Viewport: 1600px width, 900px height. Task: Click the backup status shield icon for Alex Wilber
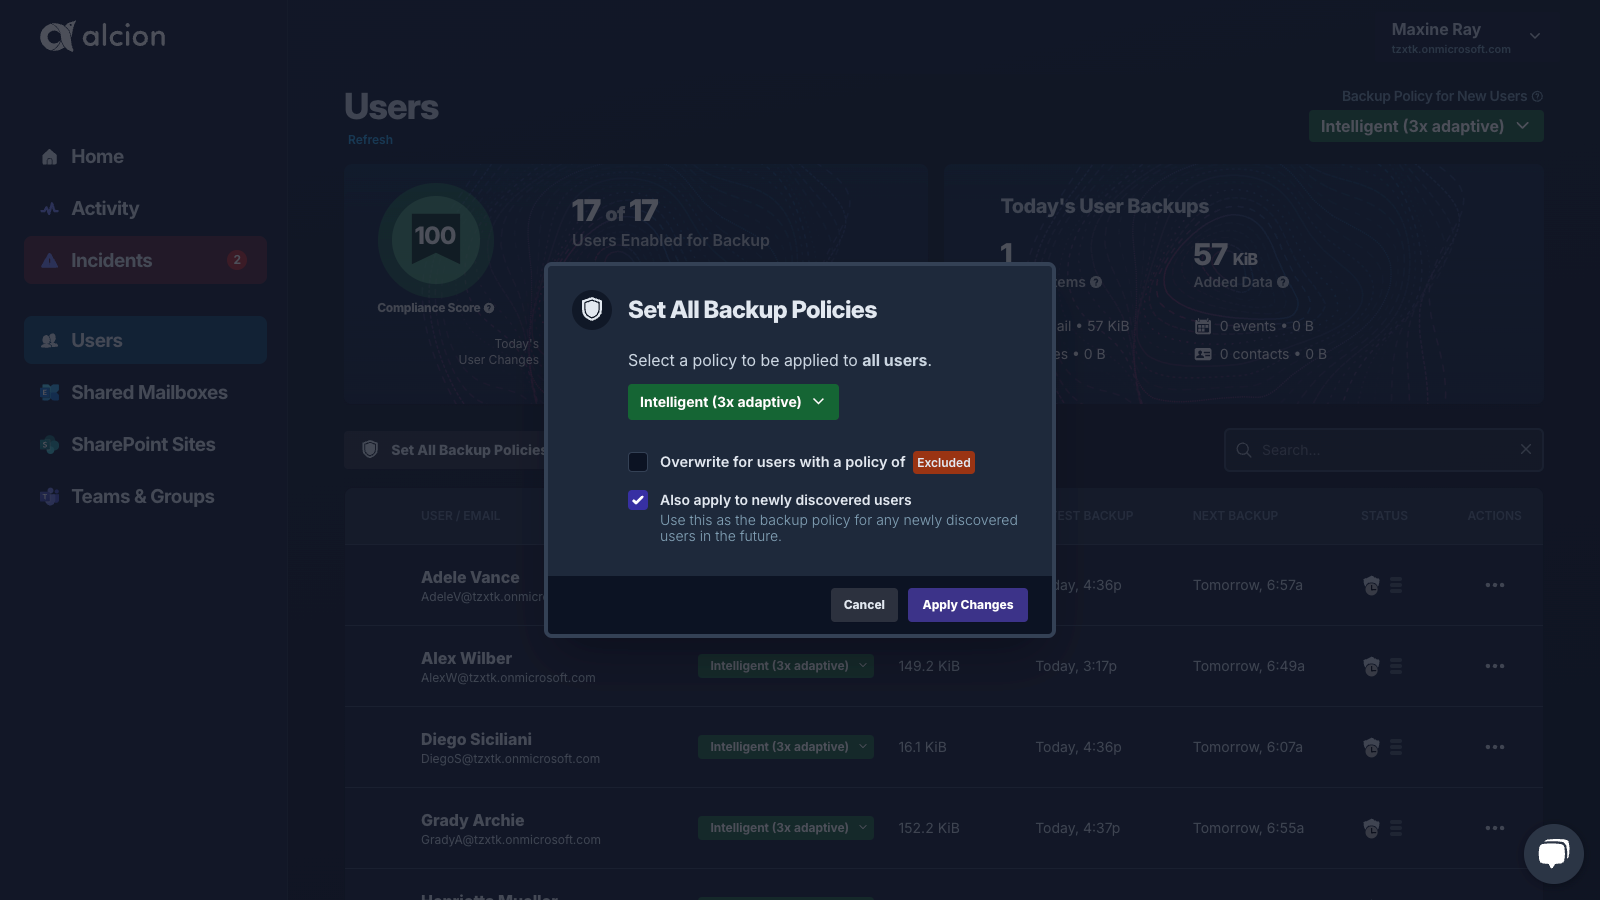point(1370,666)
